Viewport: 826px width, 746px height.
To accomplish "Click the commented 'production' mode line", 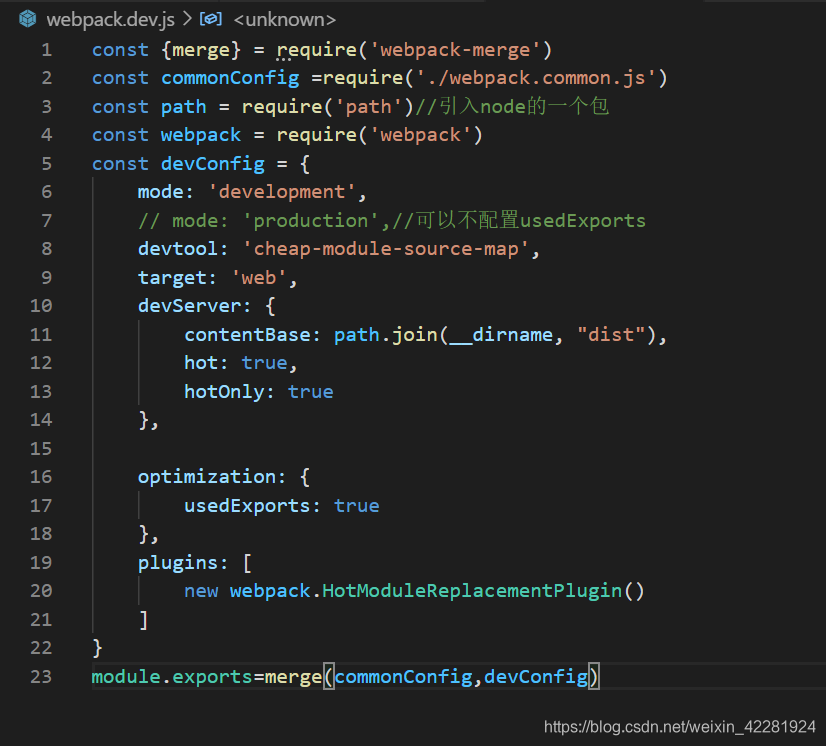I will click(392, 220).
